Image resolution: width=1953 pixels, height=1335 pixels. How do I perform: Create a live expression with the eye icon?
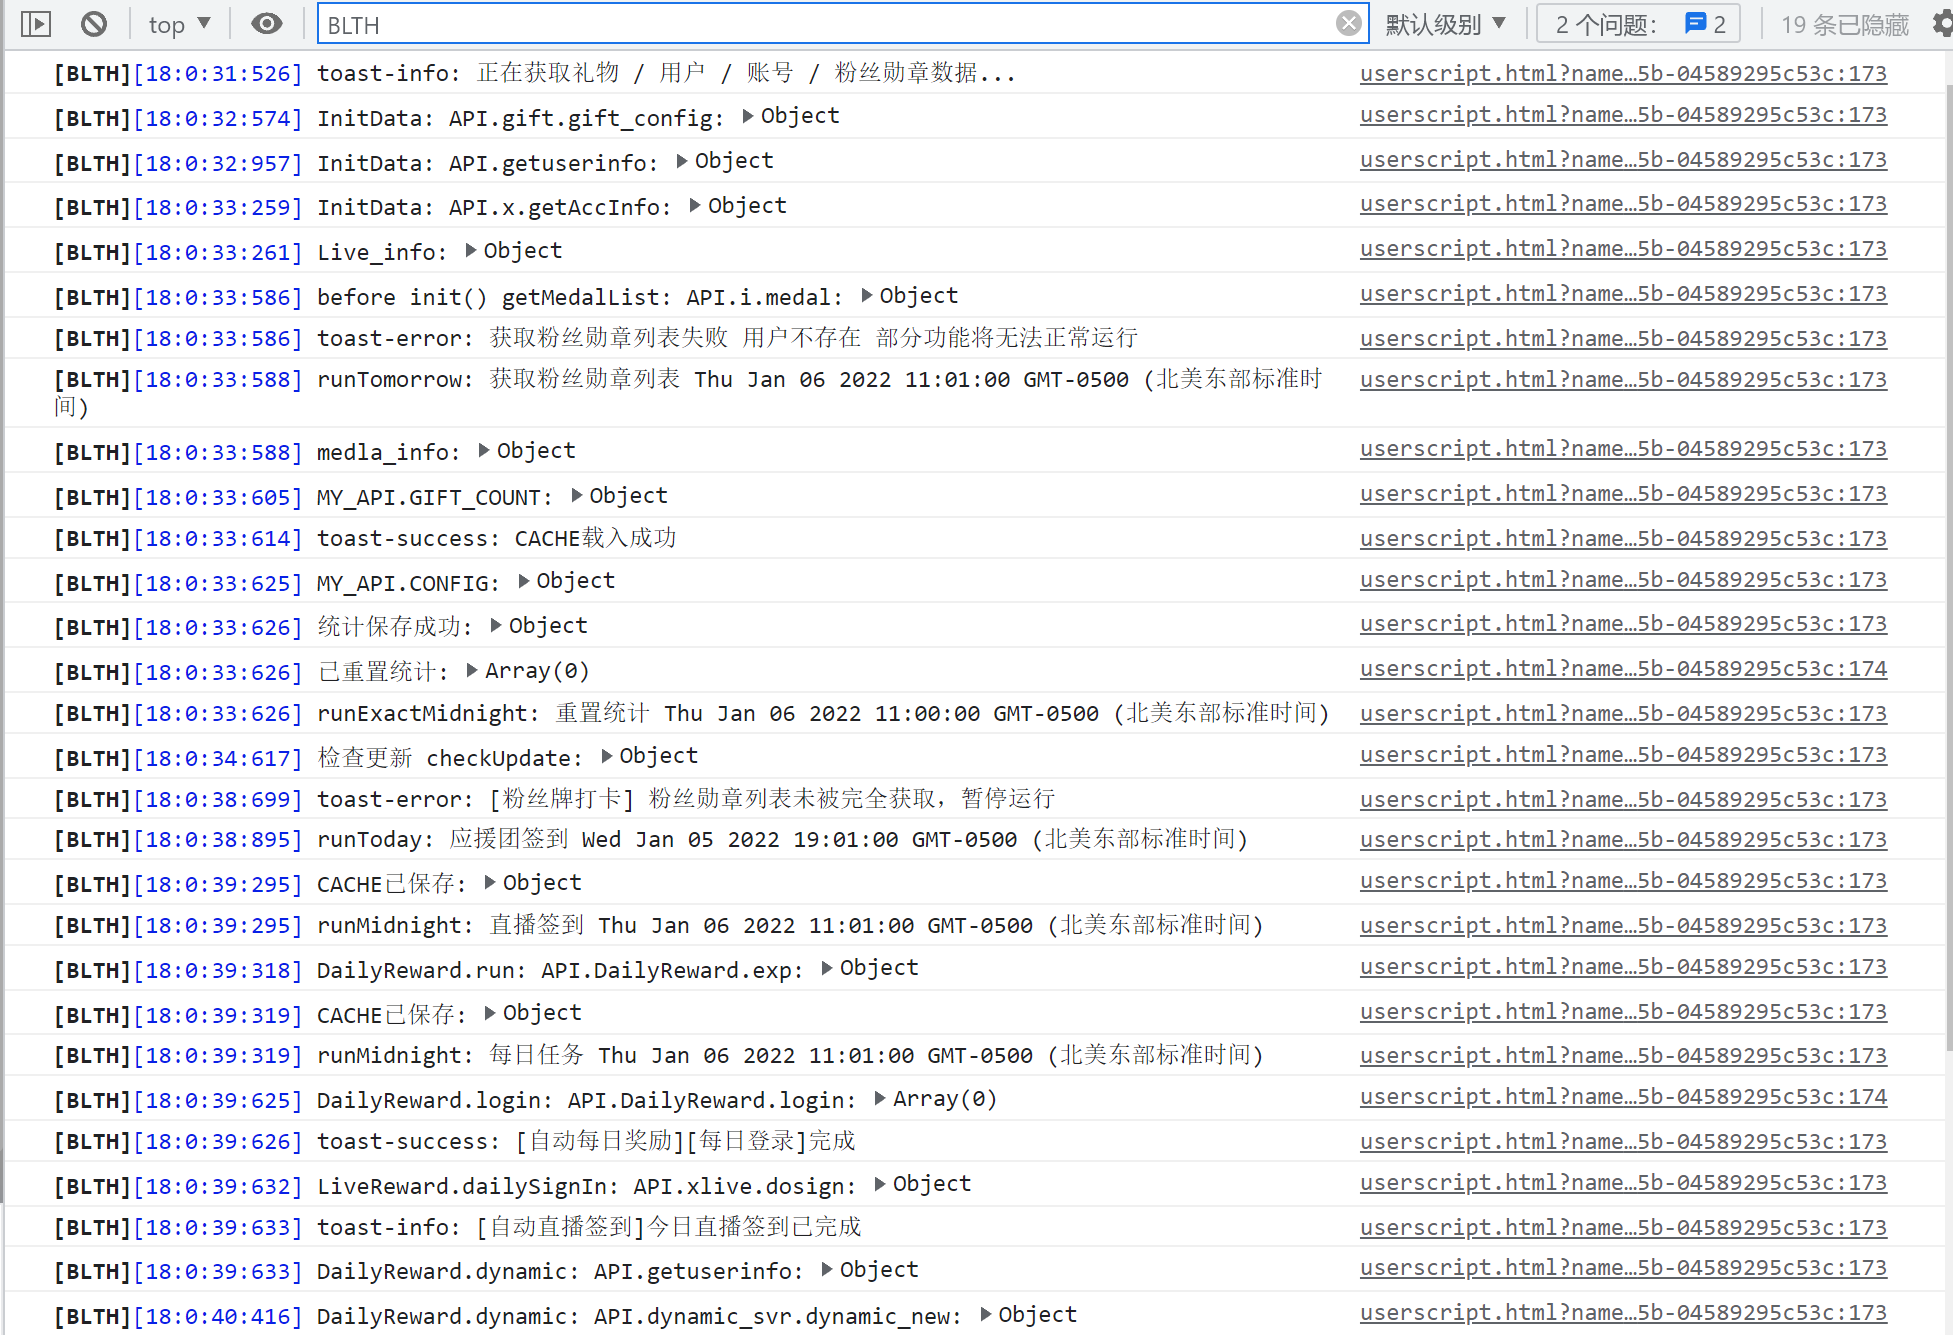(266, 23)
